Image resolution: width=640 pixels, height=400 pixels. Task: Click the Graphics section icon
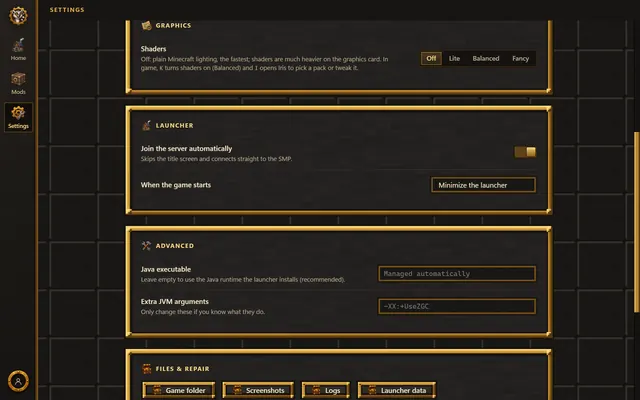pyautogui.click(x=146, y=25)
